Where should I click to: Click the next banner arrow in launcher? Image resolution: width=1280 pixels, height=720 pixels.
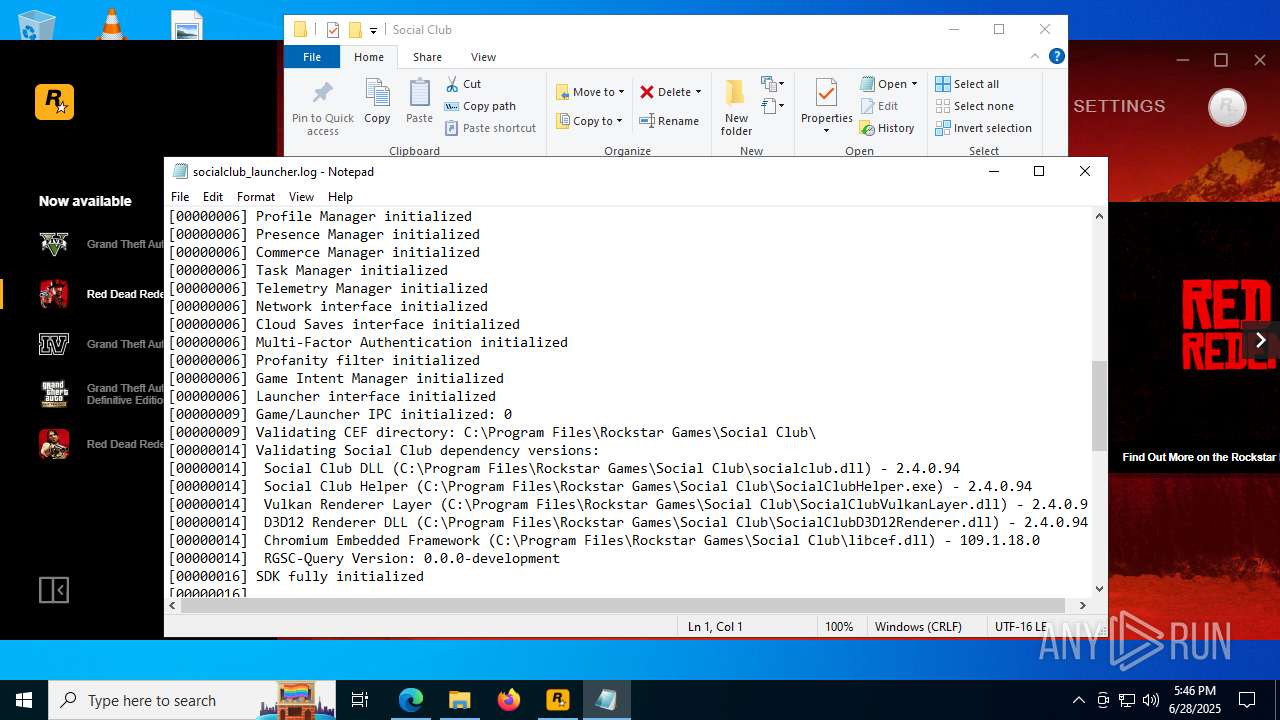tap(1260, 340)
